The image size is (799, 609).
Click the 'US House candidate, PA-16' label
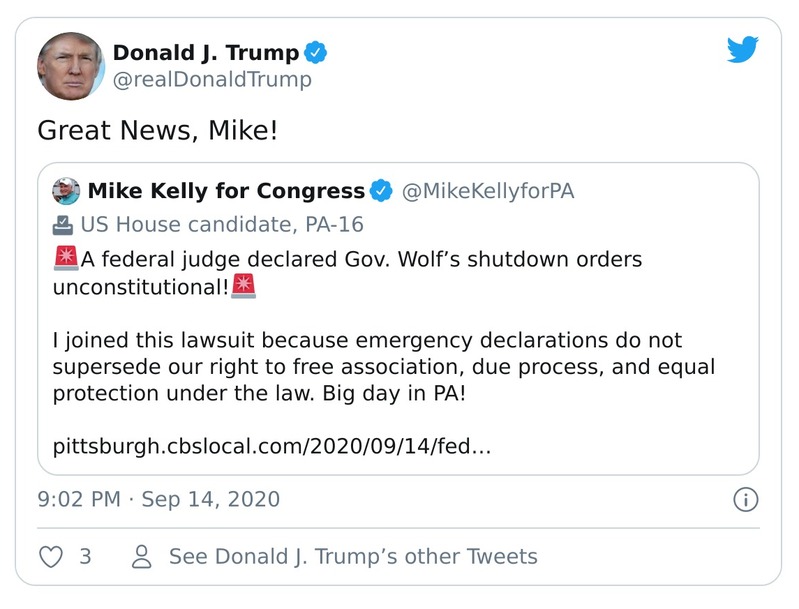coord(222,224)
